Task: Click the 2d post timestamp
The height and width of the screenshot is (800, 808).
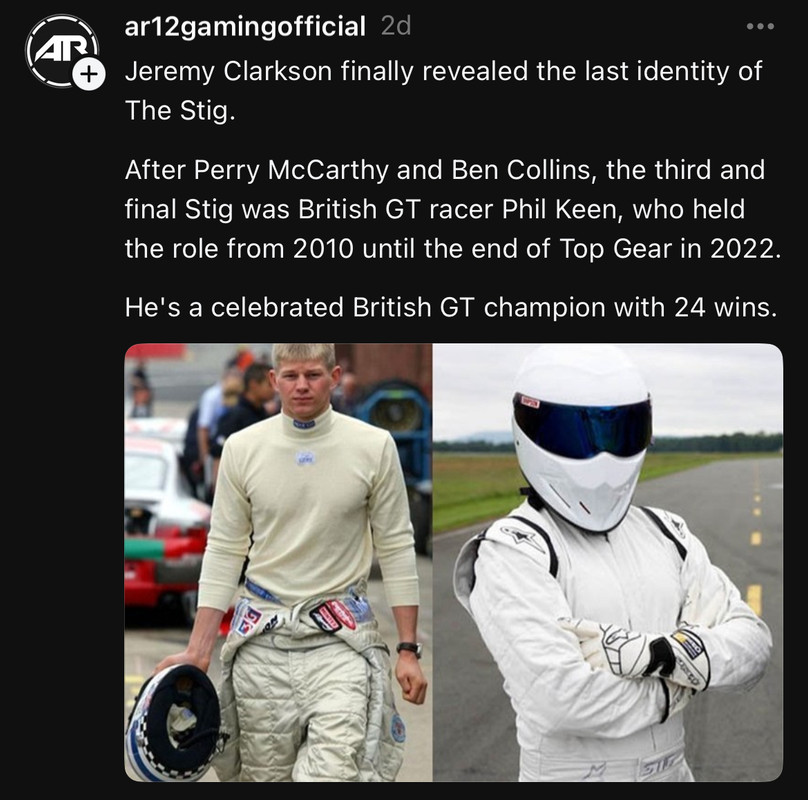Action: click(x=396, y=26)
